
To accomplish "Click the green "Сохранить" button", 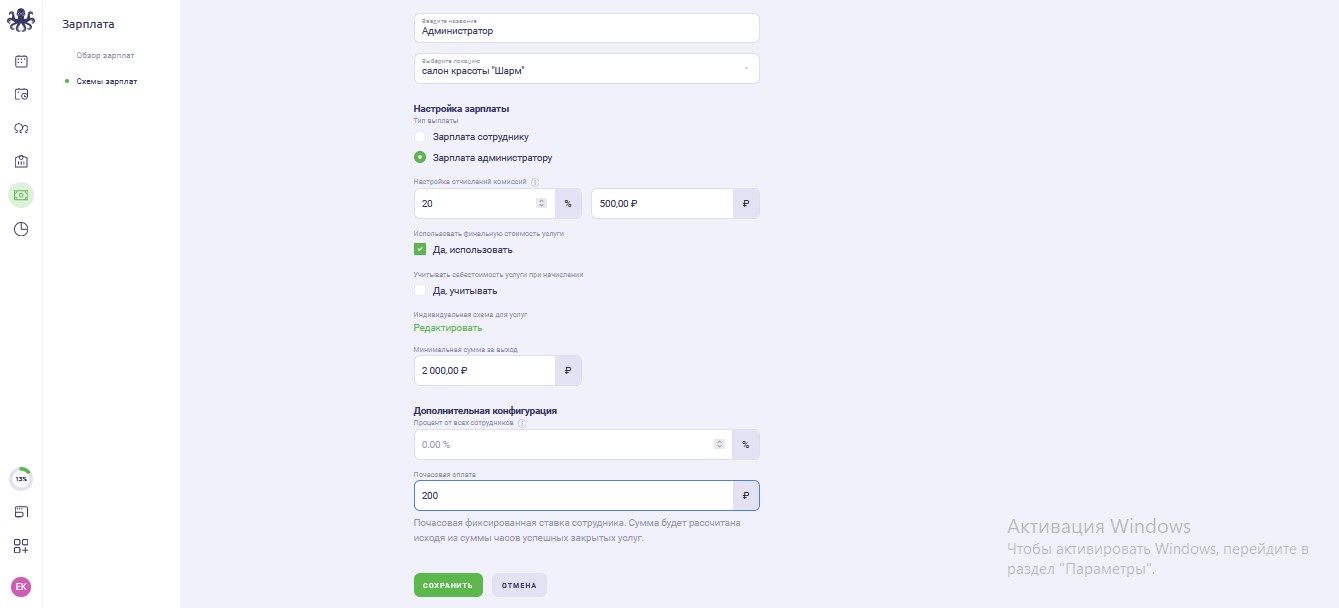I will 448,585.
